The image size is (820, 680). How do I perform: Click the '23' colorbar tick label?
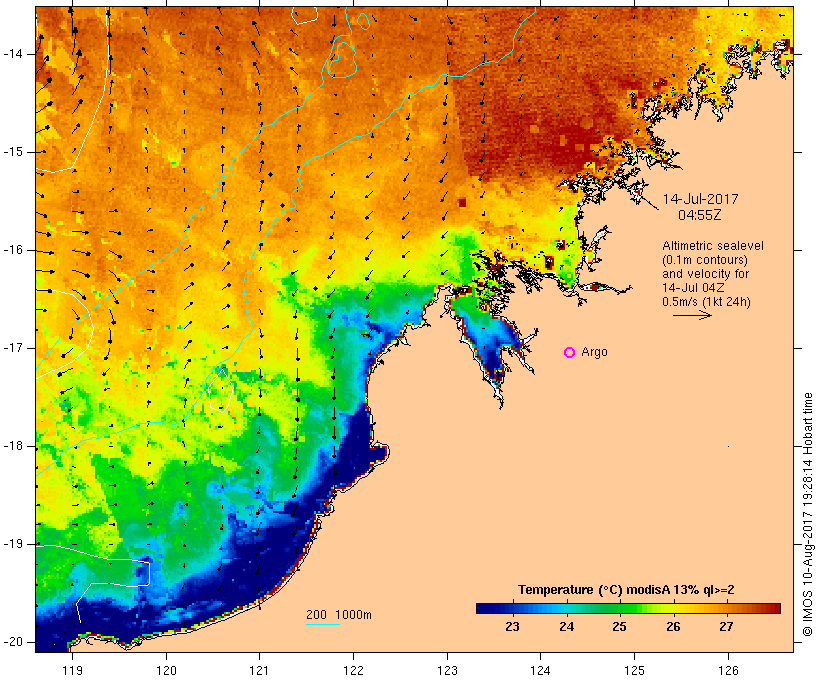click(x=512, y=627)
